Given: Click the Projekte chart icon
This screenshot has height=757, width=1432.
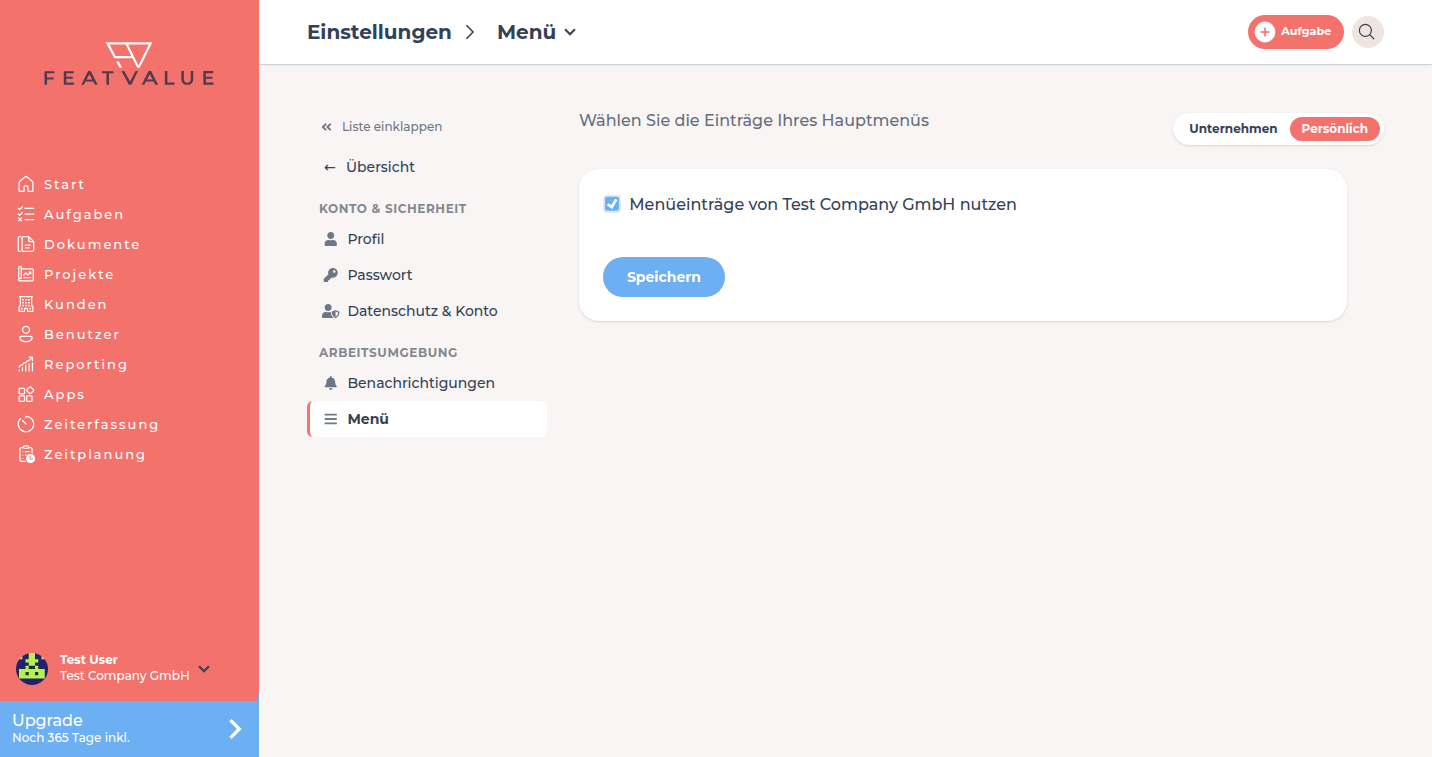Looking at the screenshot, I should pos(26,274).
